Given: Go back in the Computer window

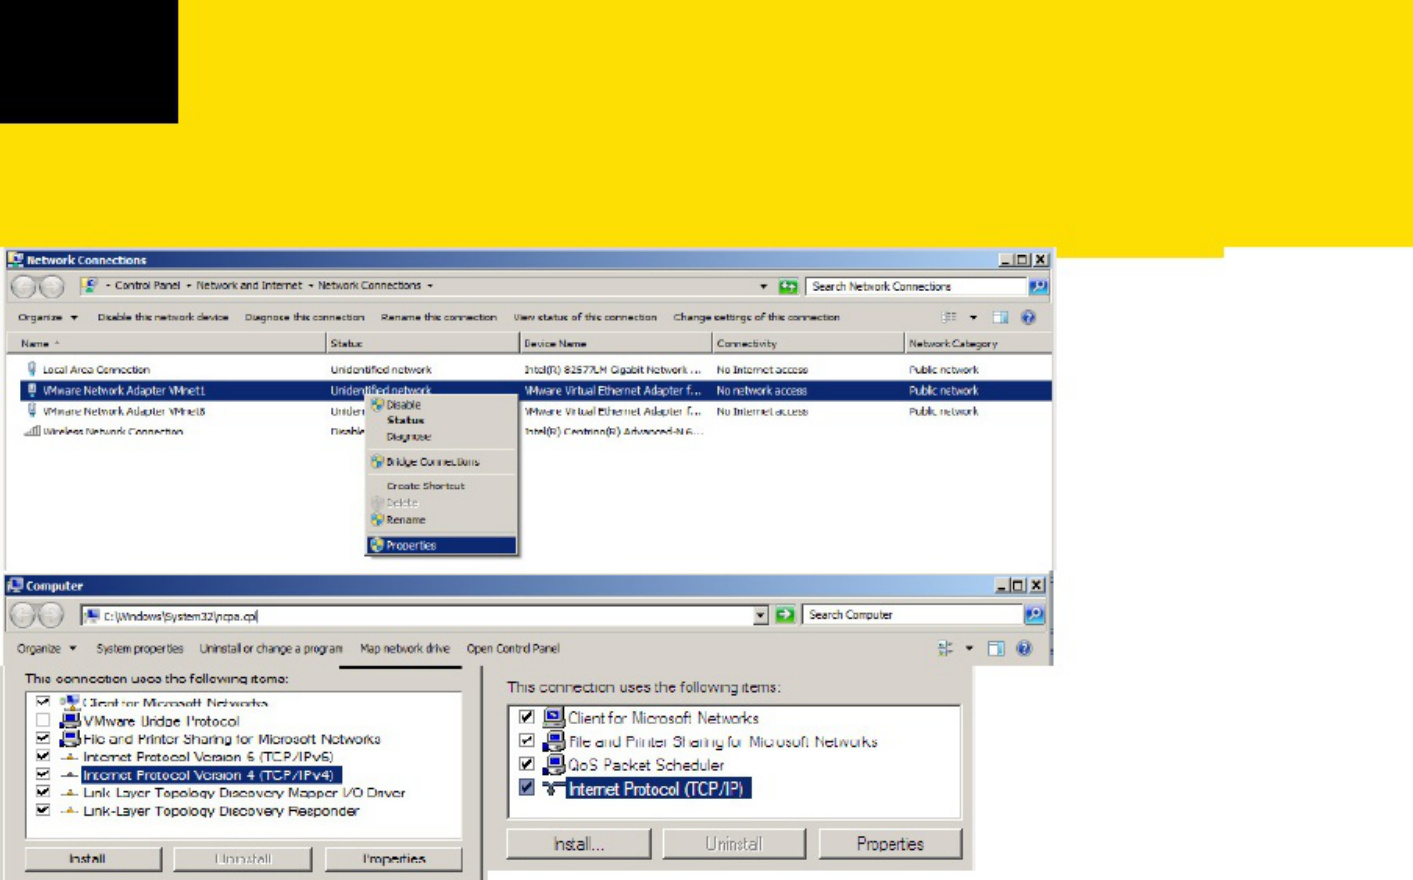Looking at the screenshot, I should coord(22,615).
